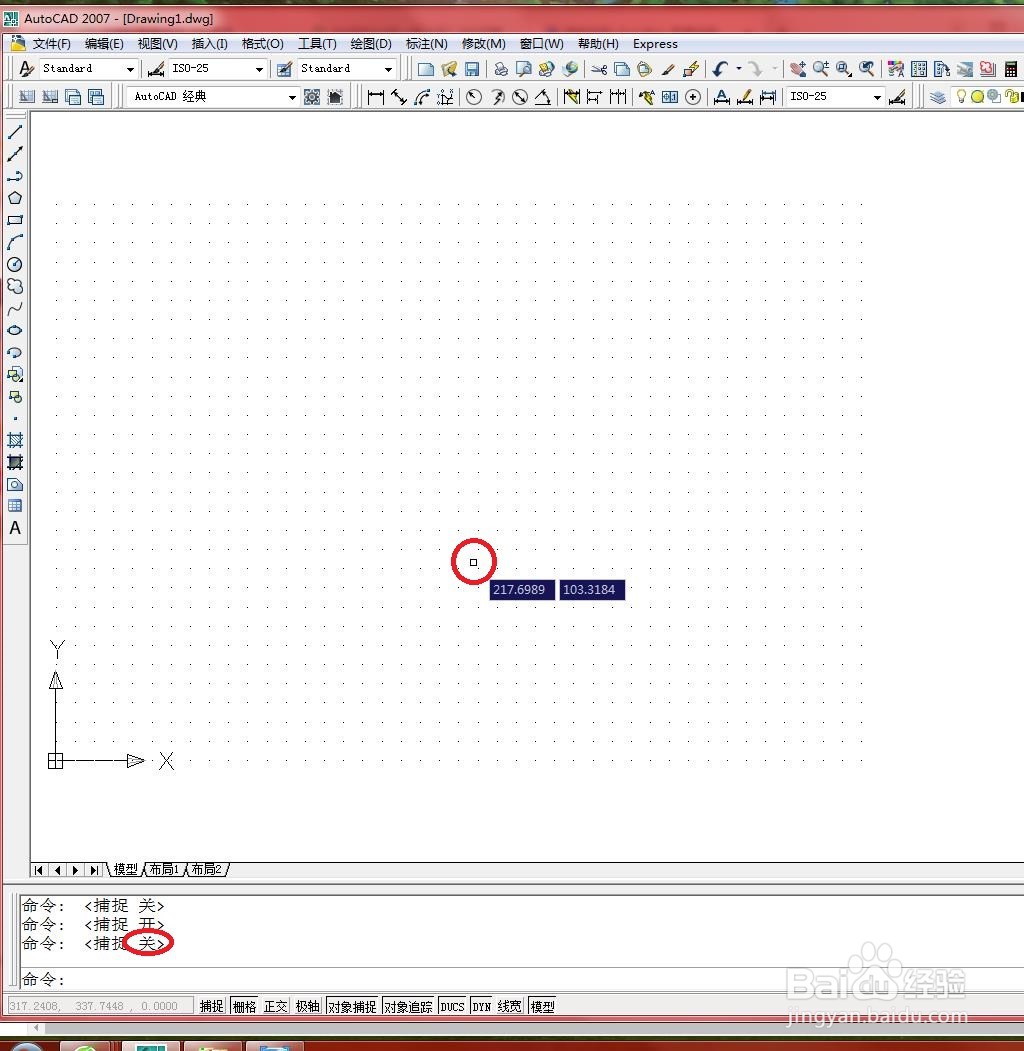Select the Rectangle draw tool

[15, 220]
